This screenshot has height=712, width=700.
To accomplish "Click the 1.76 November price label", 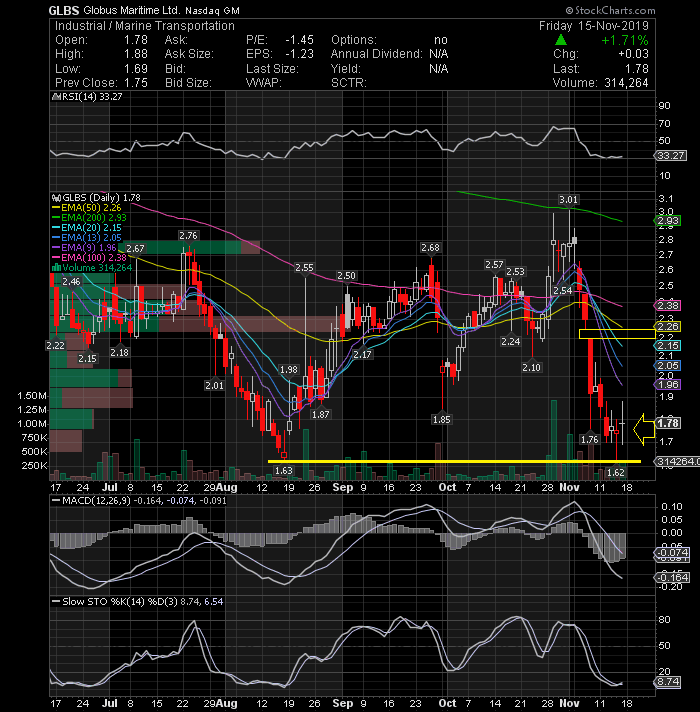I will click(590, 440).
